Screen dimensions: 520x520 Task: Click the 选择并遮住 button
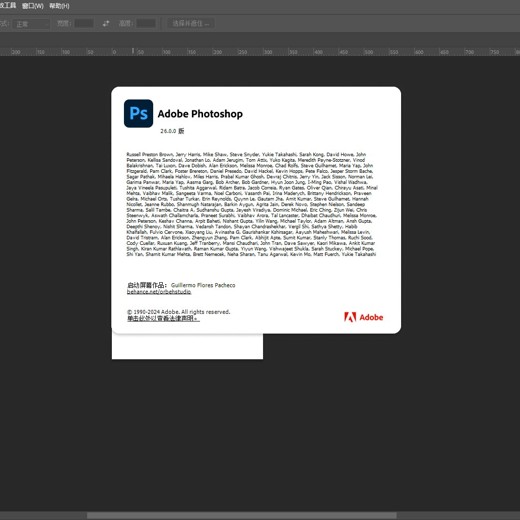[x=191, y=23]
